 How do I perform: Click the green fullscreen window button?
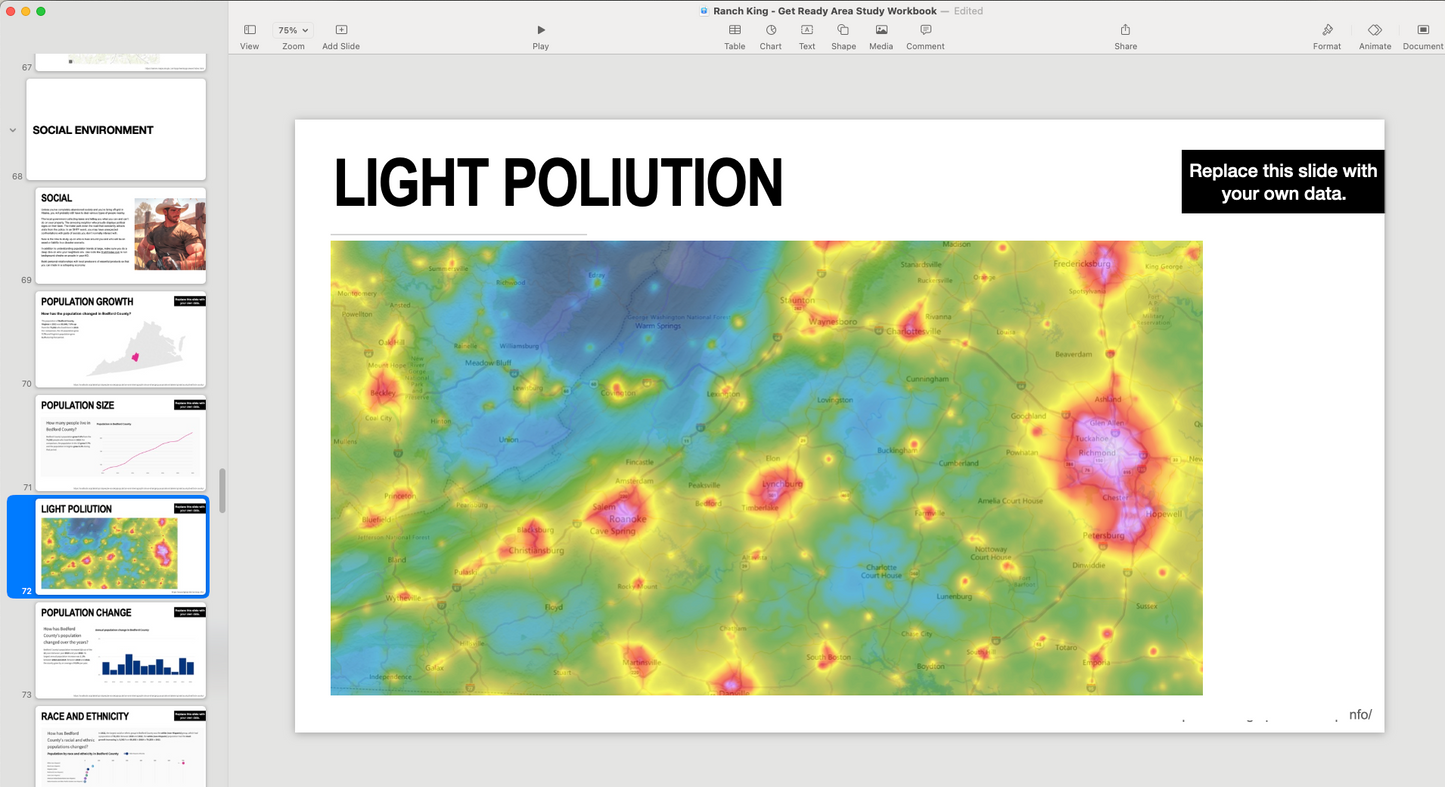click(41, 11)
